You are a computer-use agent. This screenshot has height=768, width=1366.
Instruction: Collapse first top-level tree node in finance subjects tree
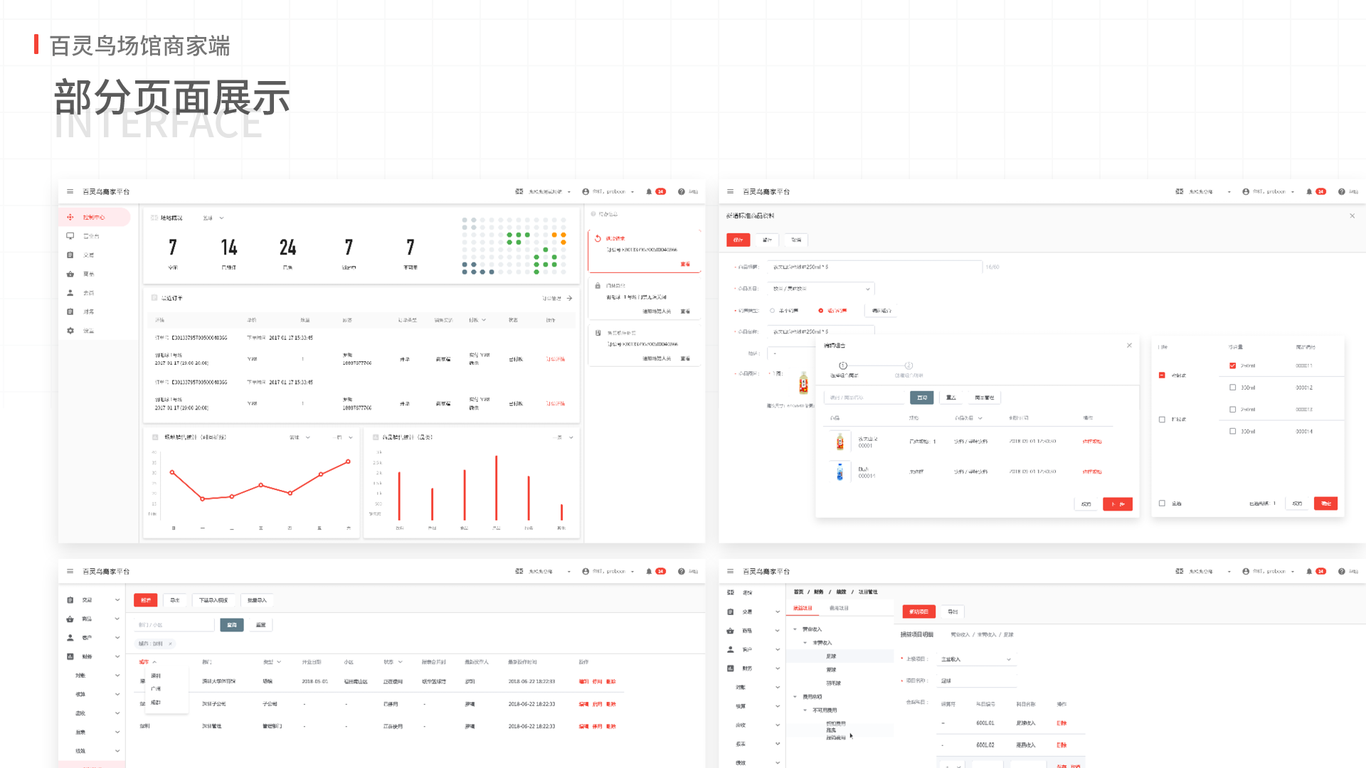[795, 630]
